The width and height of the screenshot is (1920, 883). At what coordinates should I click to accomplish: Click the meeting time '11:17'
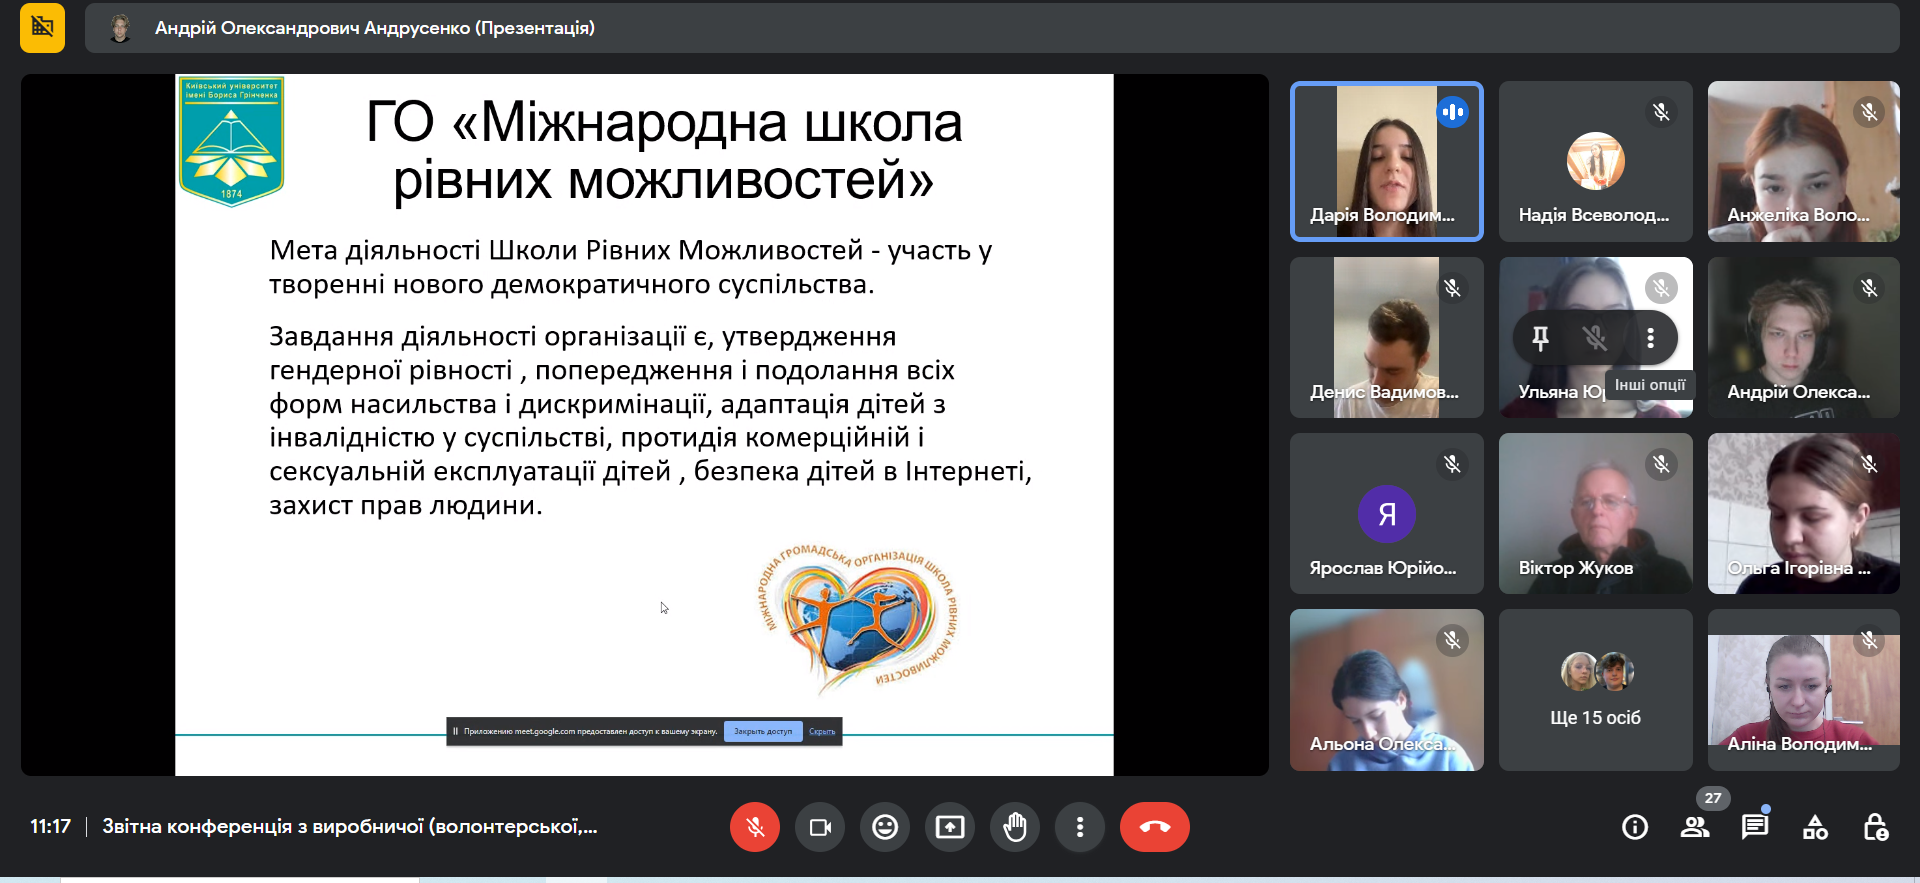click(x=50, y=827)
